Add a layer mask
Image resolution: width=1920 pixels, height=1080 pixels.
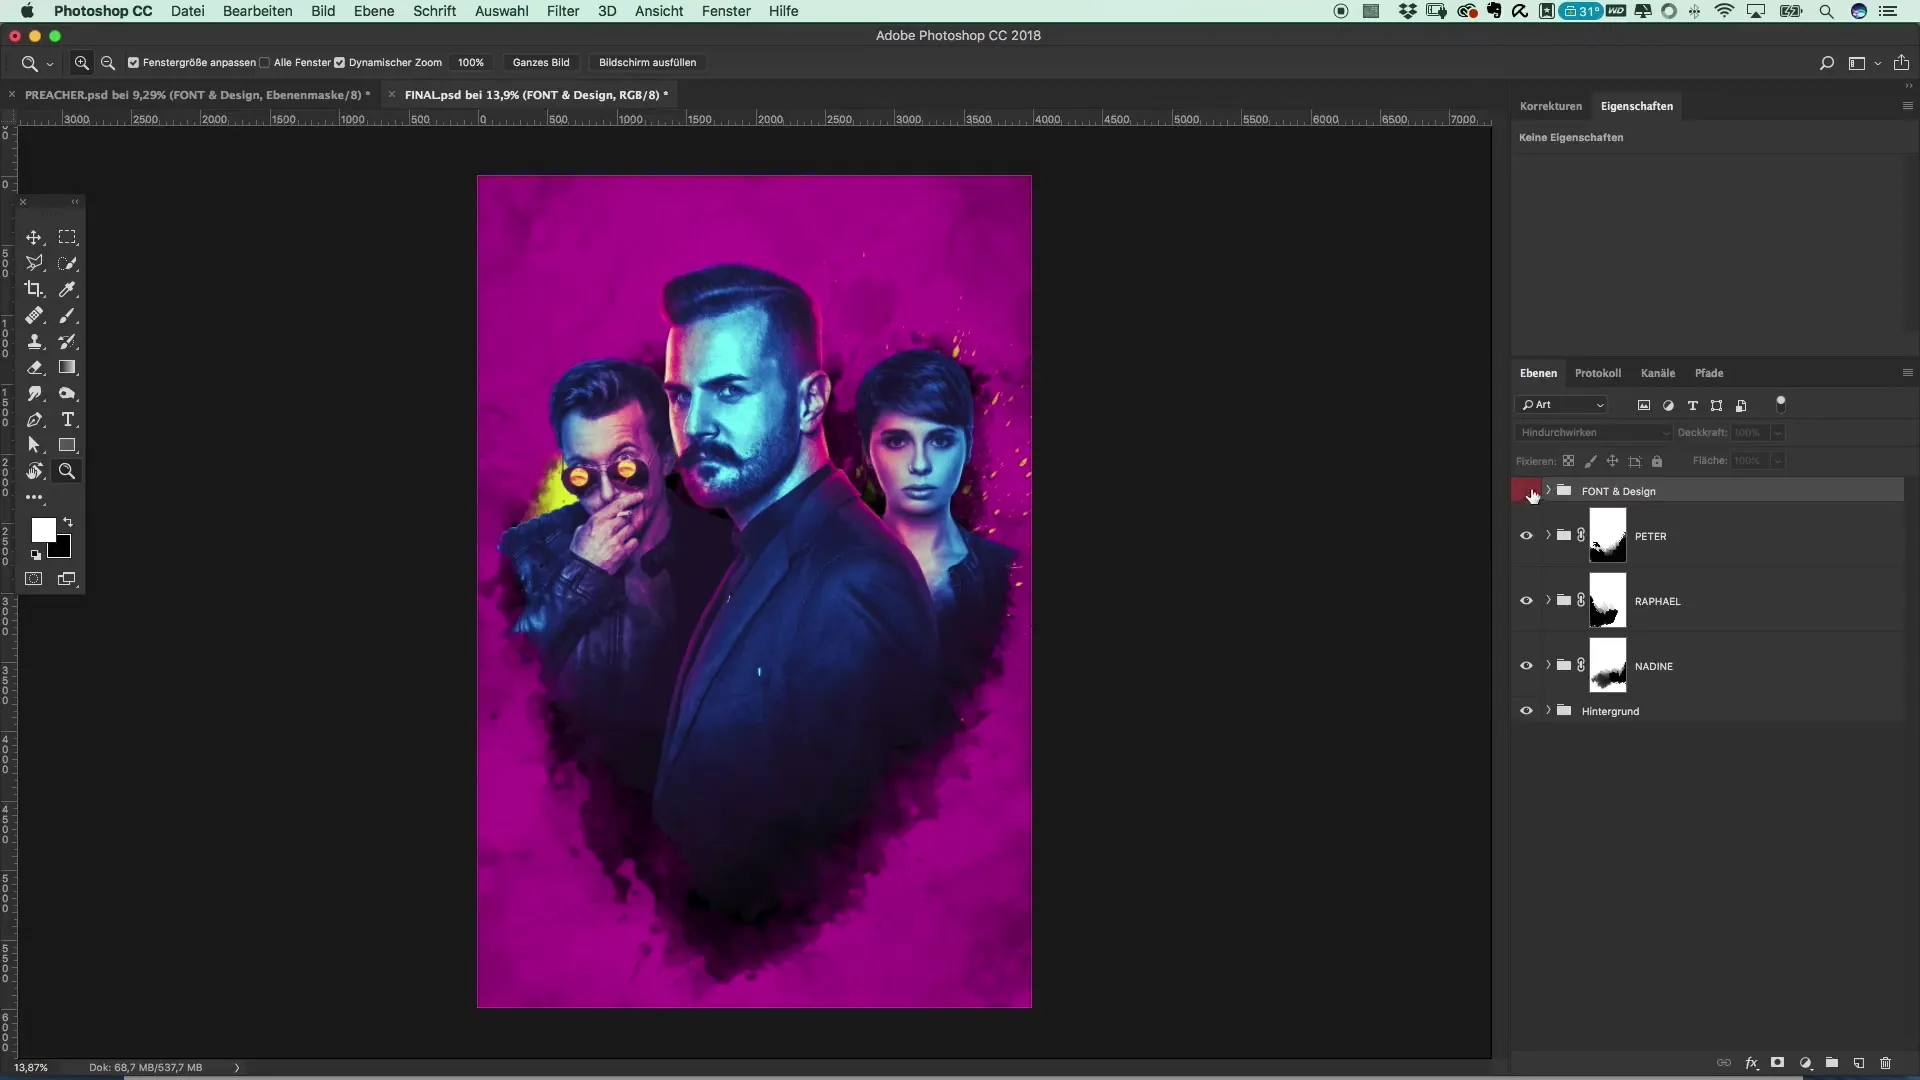(x=1778, y=1064)
